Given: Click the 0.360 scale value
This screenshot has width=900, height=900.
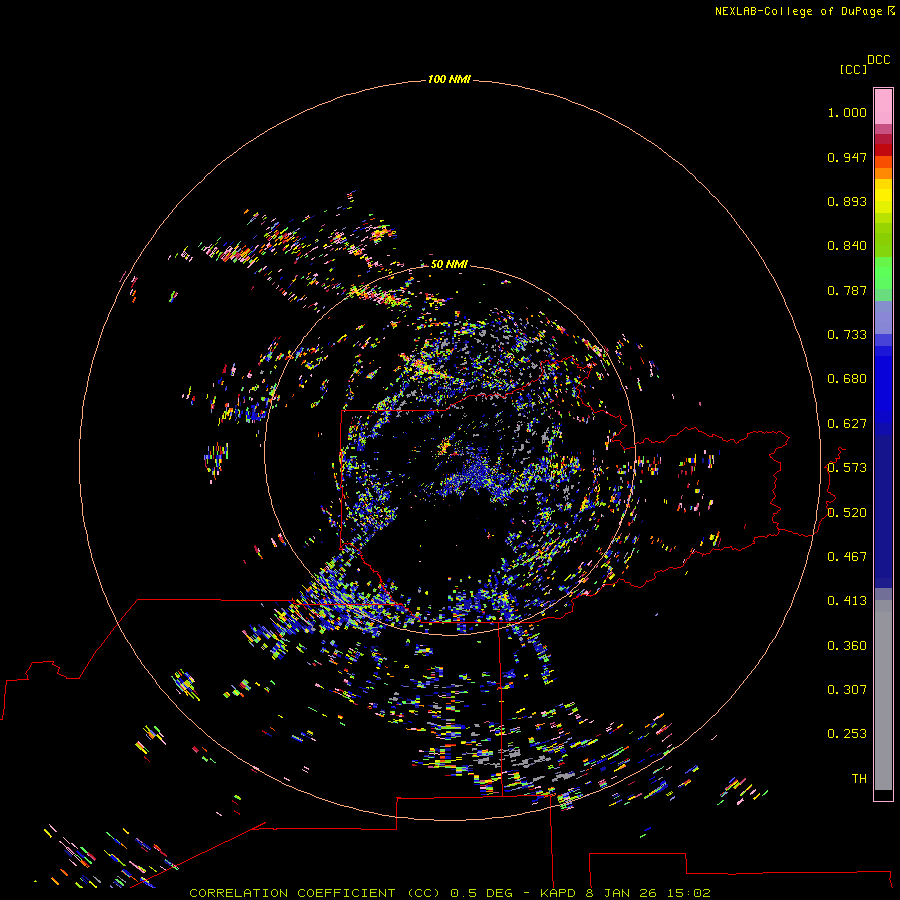Looking at the screenshot, I should (x=847, y=646).
